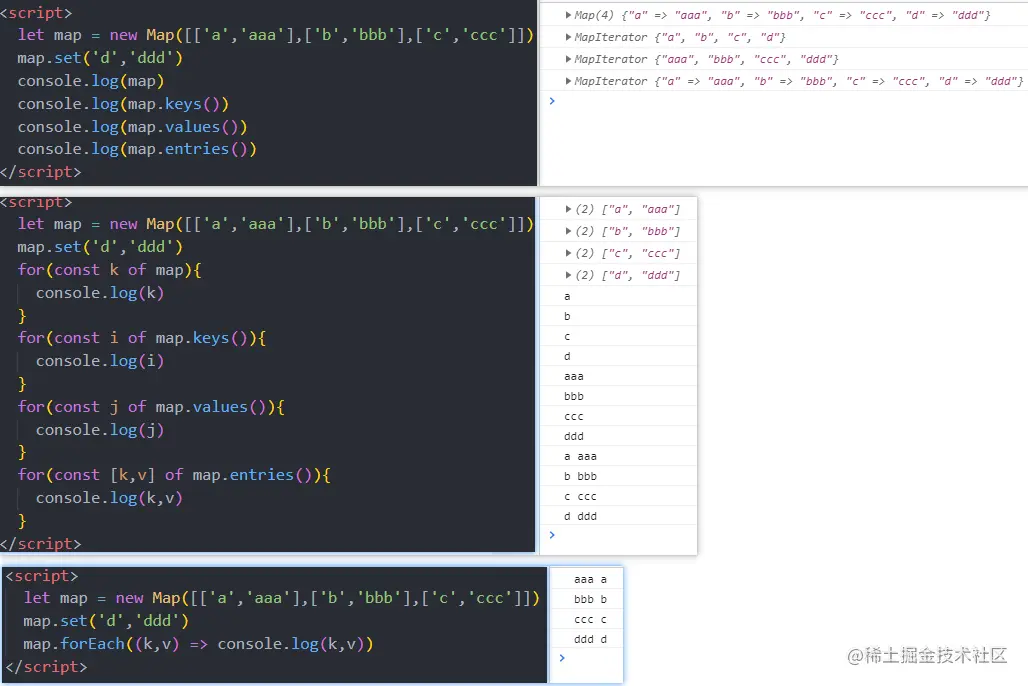The image size is (1028, 686).
Task: Click the for(const j of map.values()){ line
Action: (151, 407)
